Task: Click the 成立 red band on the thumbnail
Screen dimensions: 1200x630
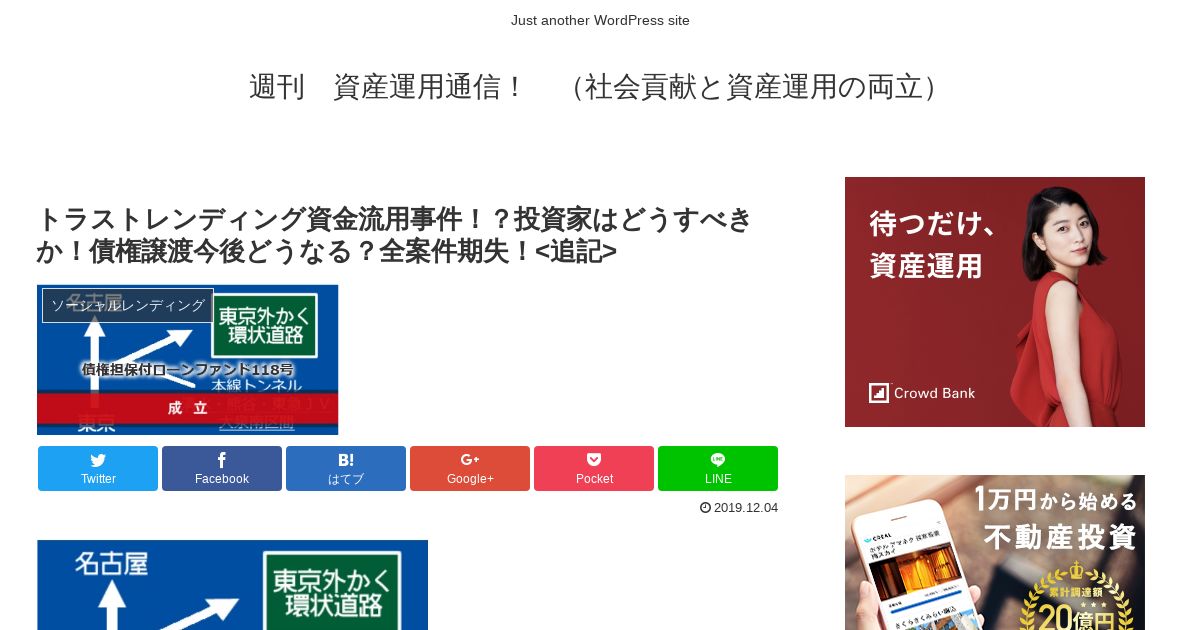Action: pos(188,408)
